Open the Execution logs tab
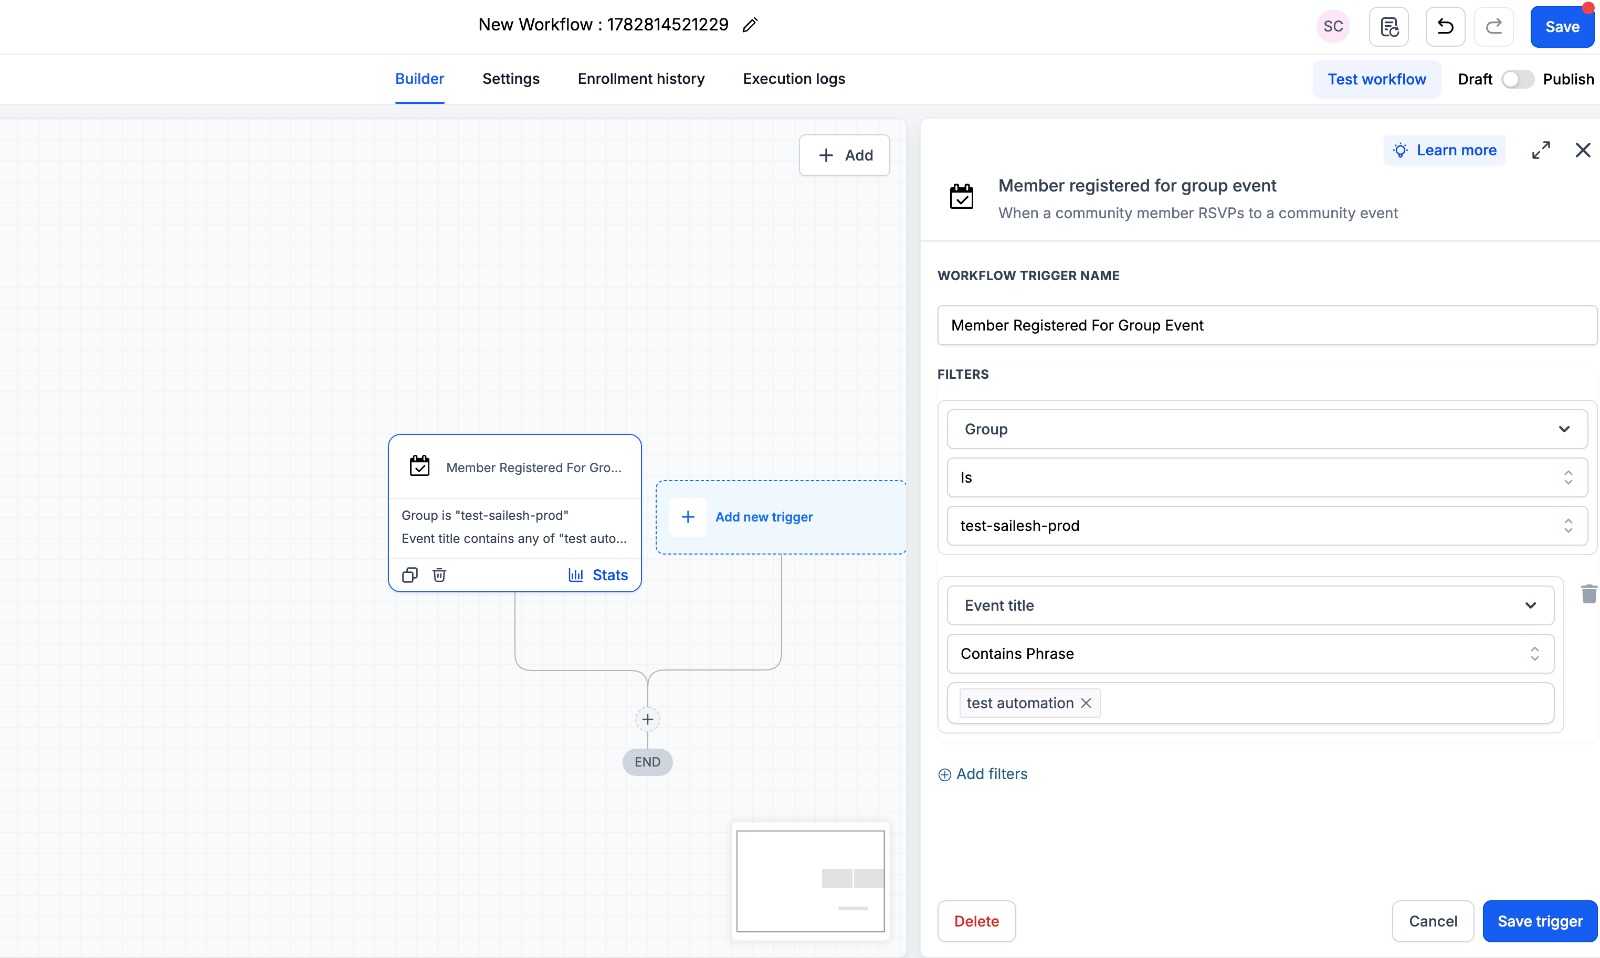 794,79
